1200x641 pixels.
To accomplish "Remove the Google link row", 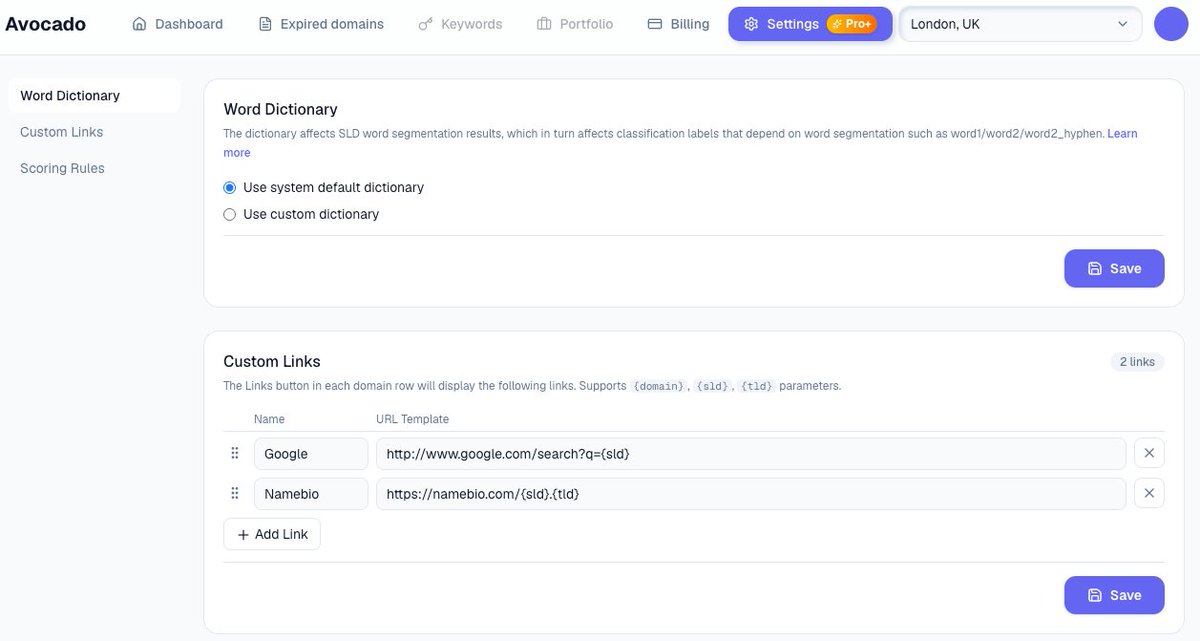I will tap(1149, 453).
